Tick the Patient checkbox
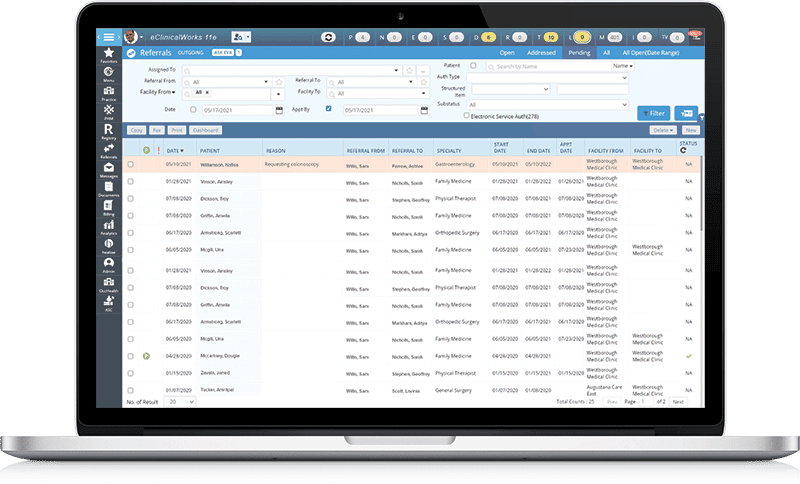 click(x=473, y=65)
